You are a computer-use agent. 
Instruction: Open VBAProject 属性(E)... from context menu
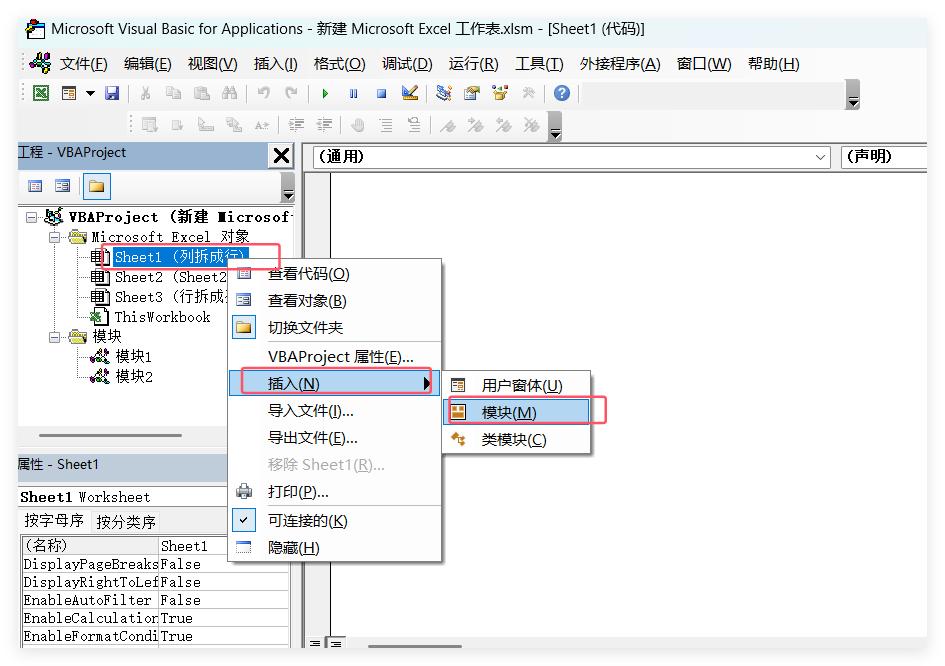tap(335, 357)
